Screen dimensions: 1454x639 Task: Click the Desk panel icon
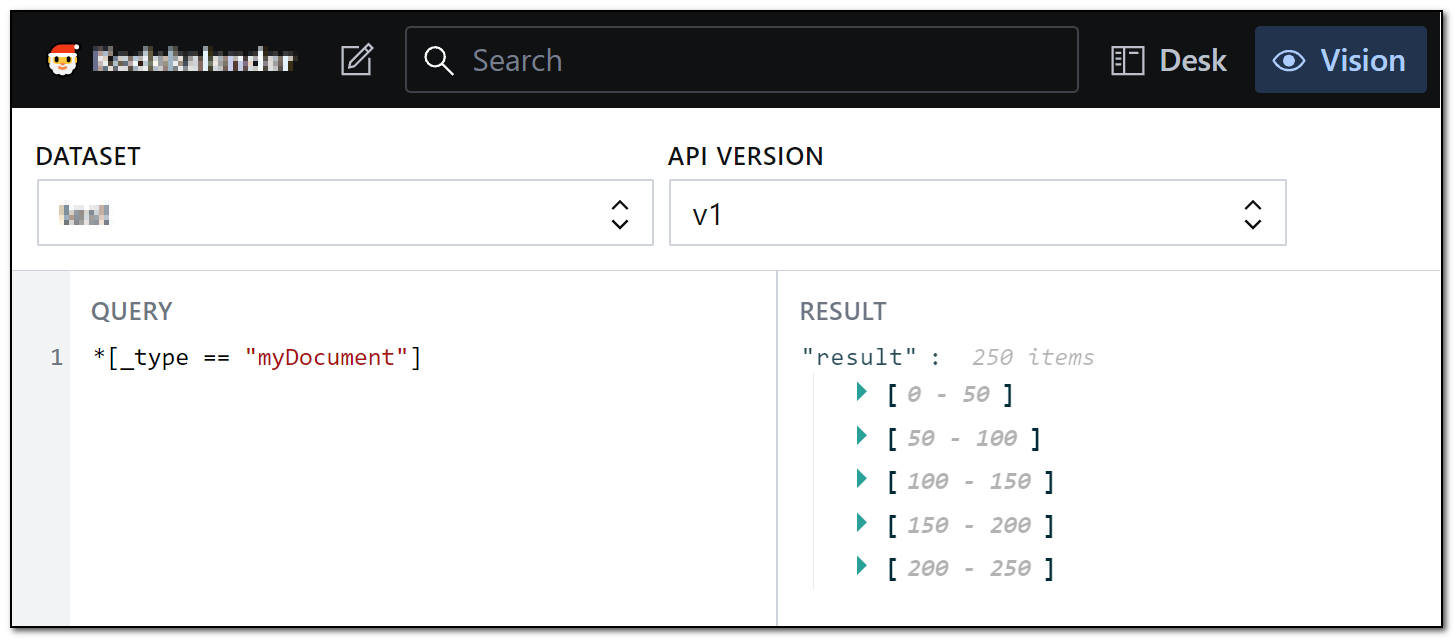1126,60
